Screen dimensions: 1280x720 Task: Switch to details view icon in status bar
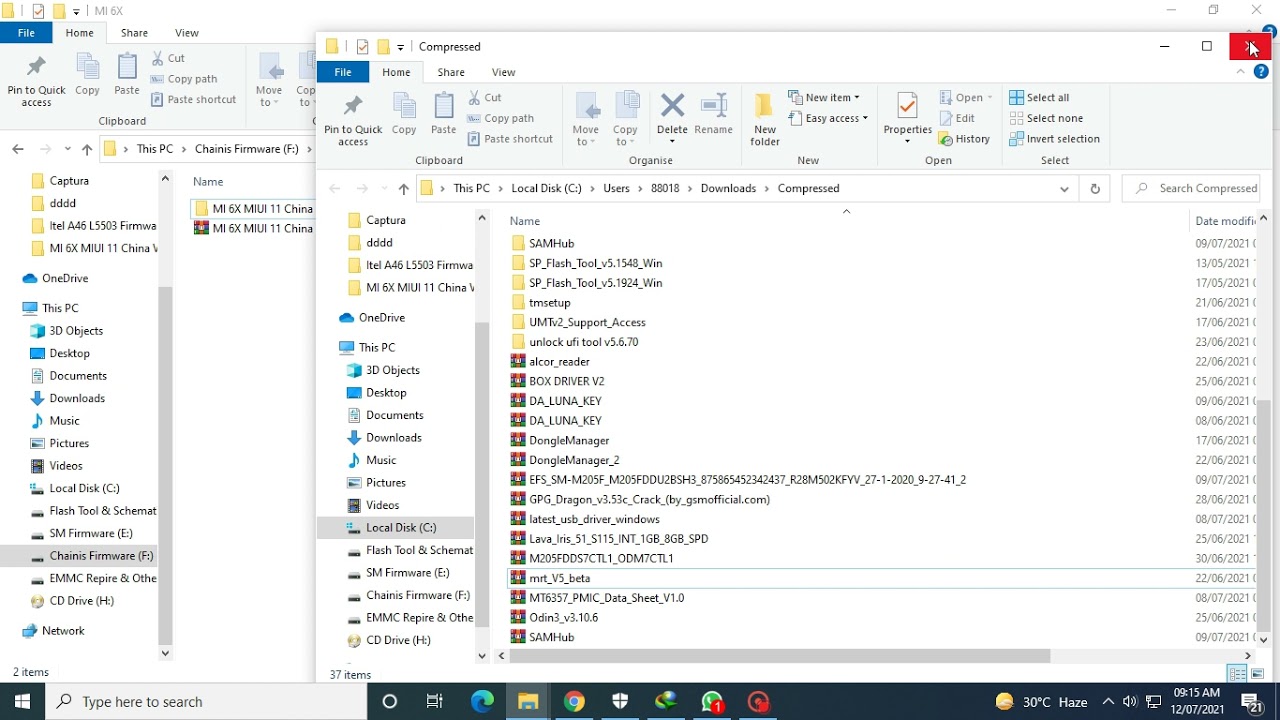point(1237,674)
